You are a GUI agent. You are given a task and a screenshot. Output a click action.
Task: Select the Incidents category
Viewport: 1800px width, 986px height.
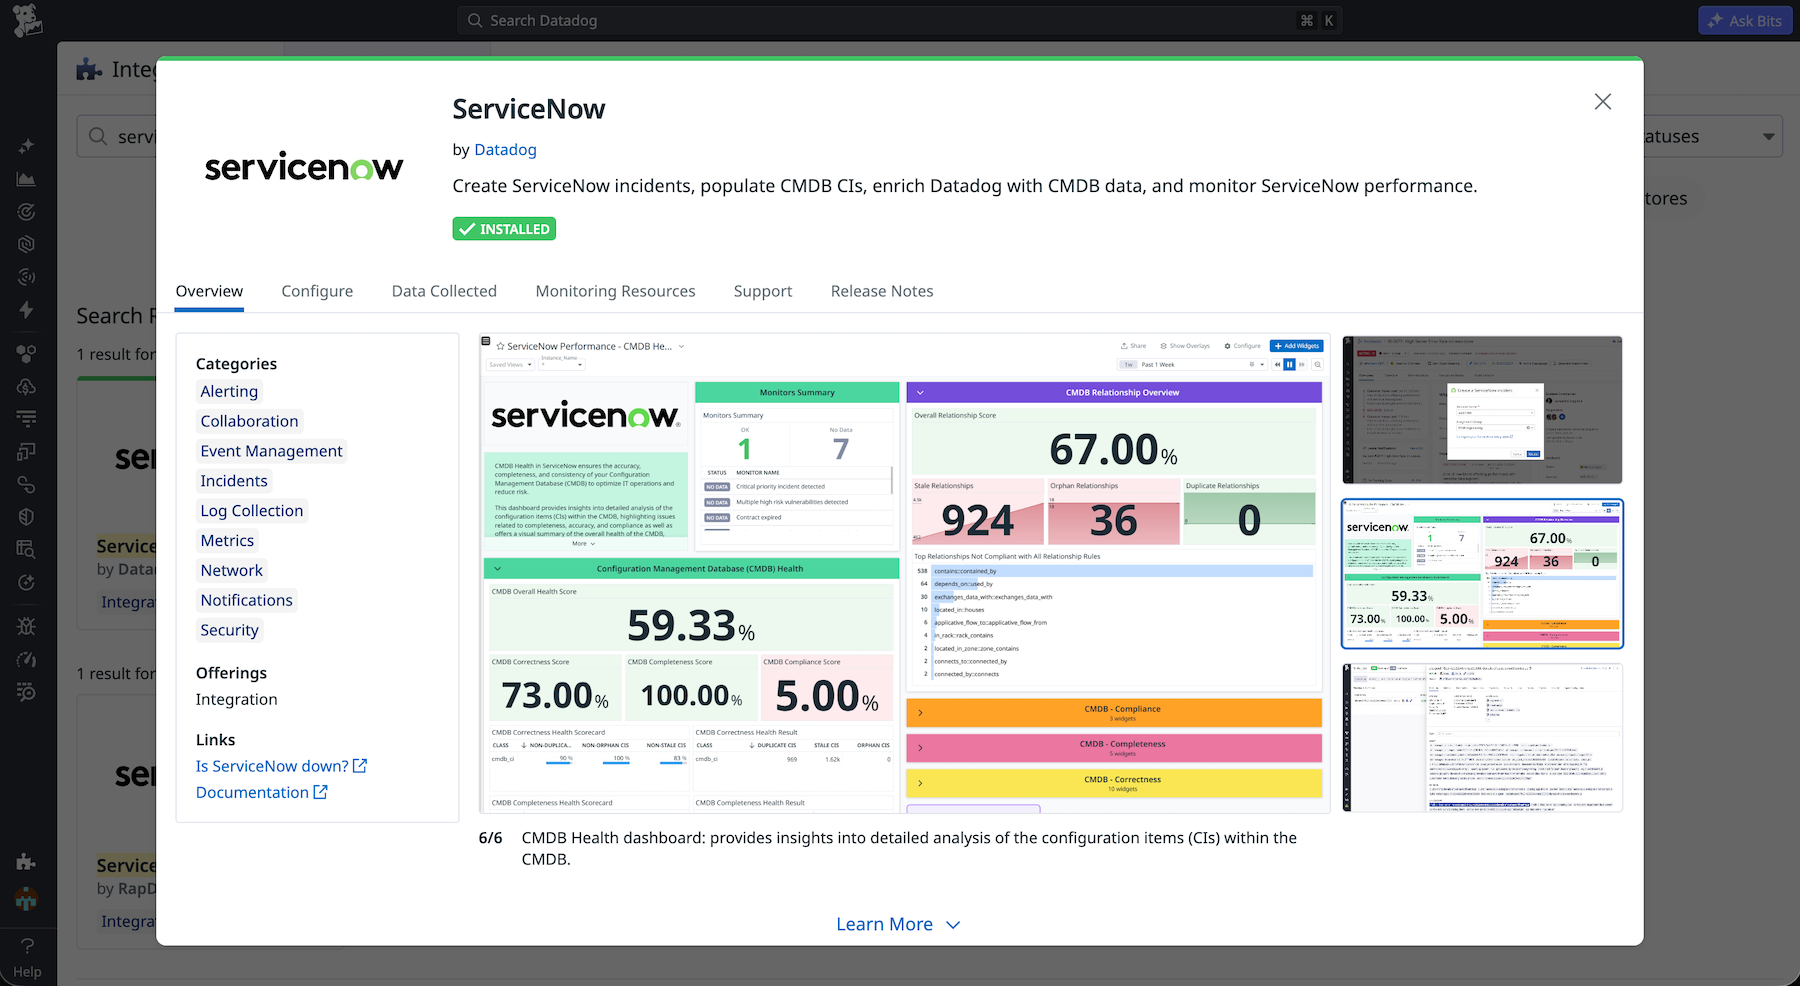pos(234,481)
